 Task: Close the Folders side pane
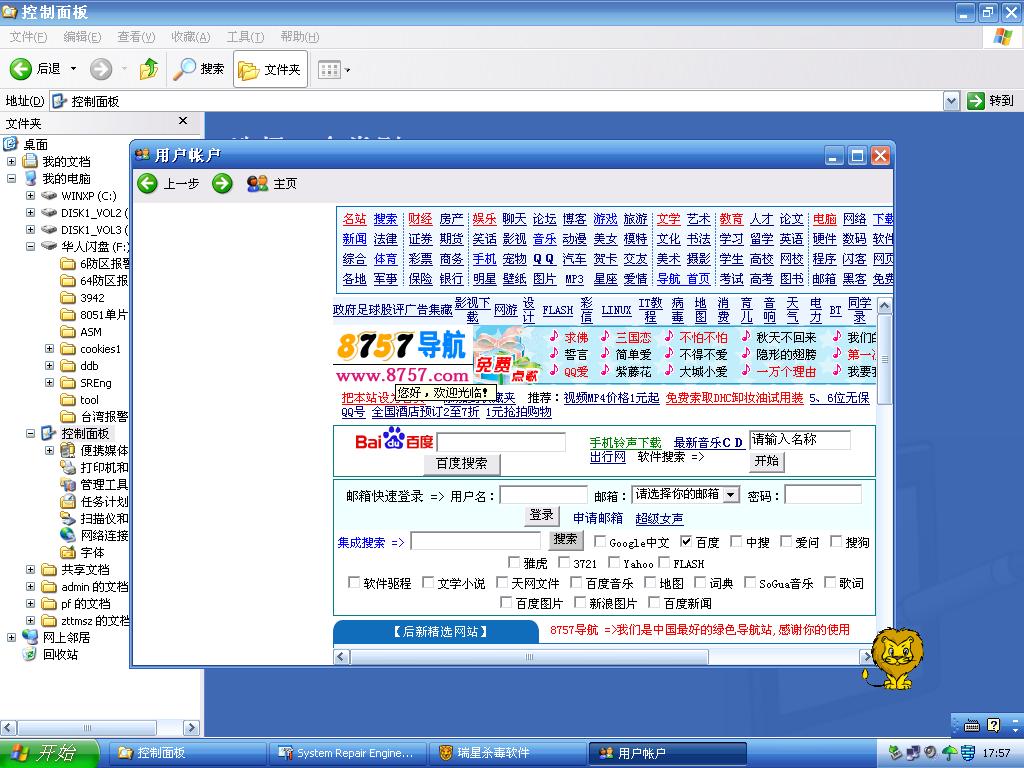coord(183,121)
